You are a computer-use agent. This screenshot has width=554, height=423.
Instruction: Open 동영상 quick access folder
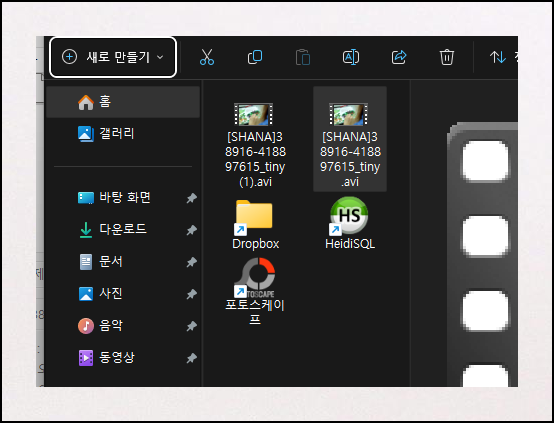coord(123,357)
